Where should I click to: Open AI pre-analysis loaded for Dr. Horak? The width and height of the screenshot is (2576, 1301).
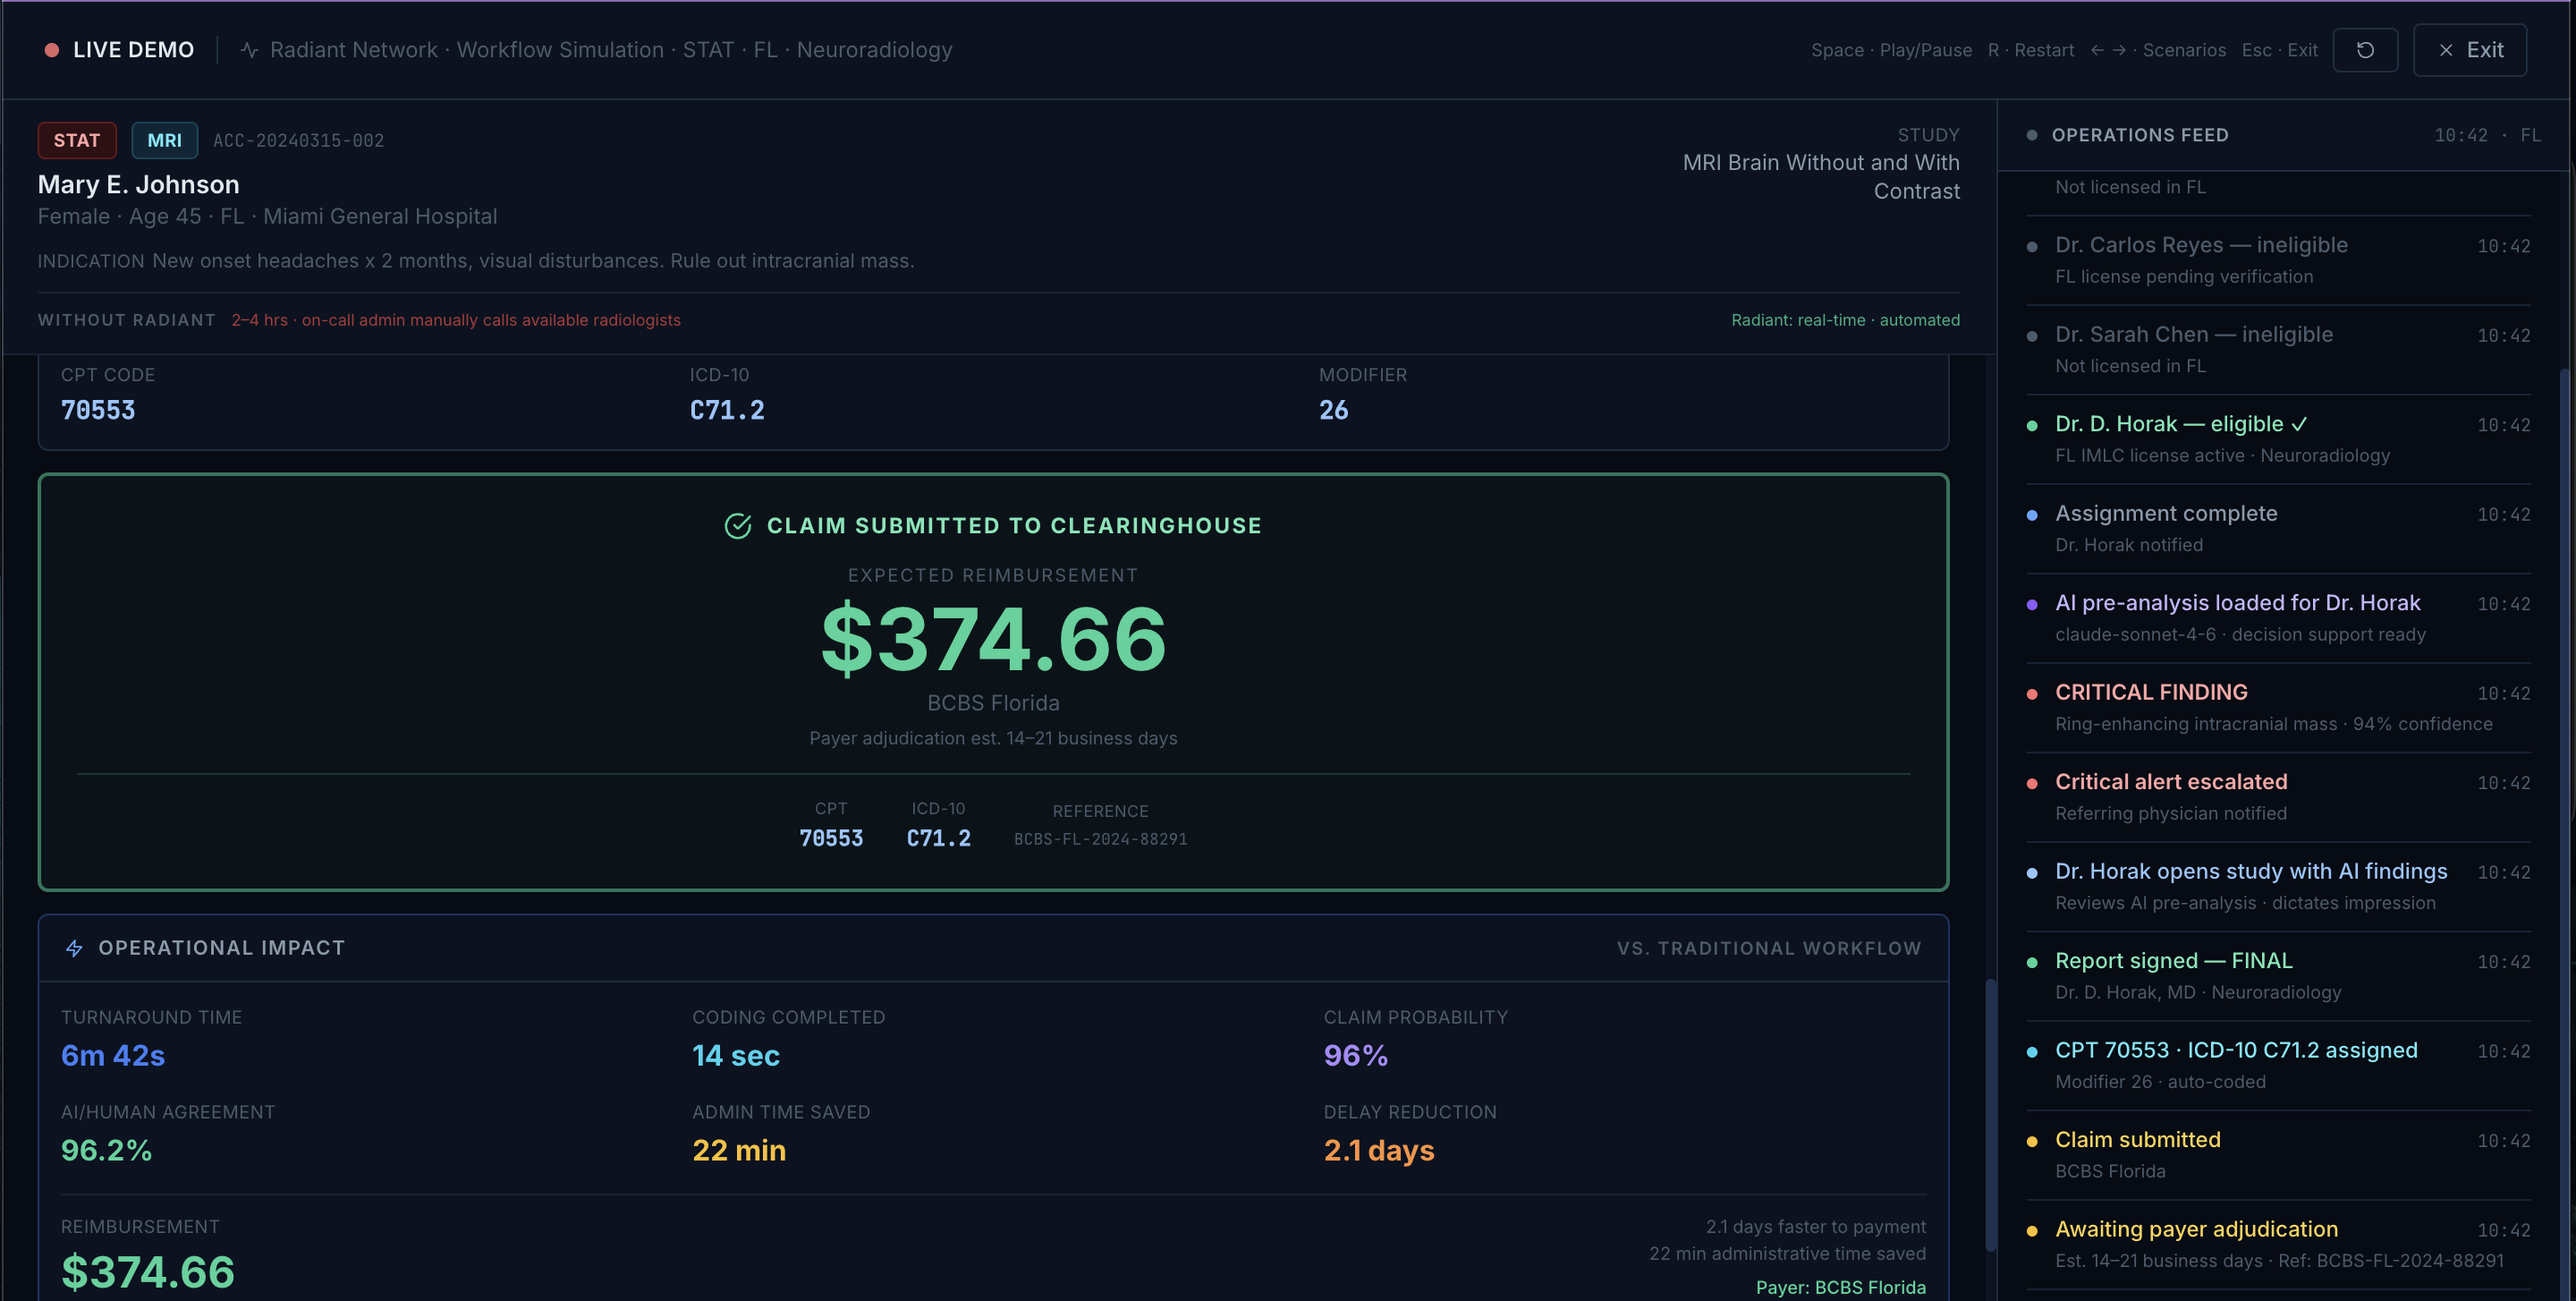pyautogui.click(x=2278, y=618)
